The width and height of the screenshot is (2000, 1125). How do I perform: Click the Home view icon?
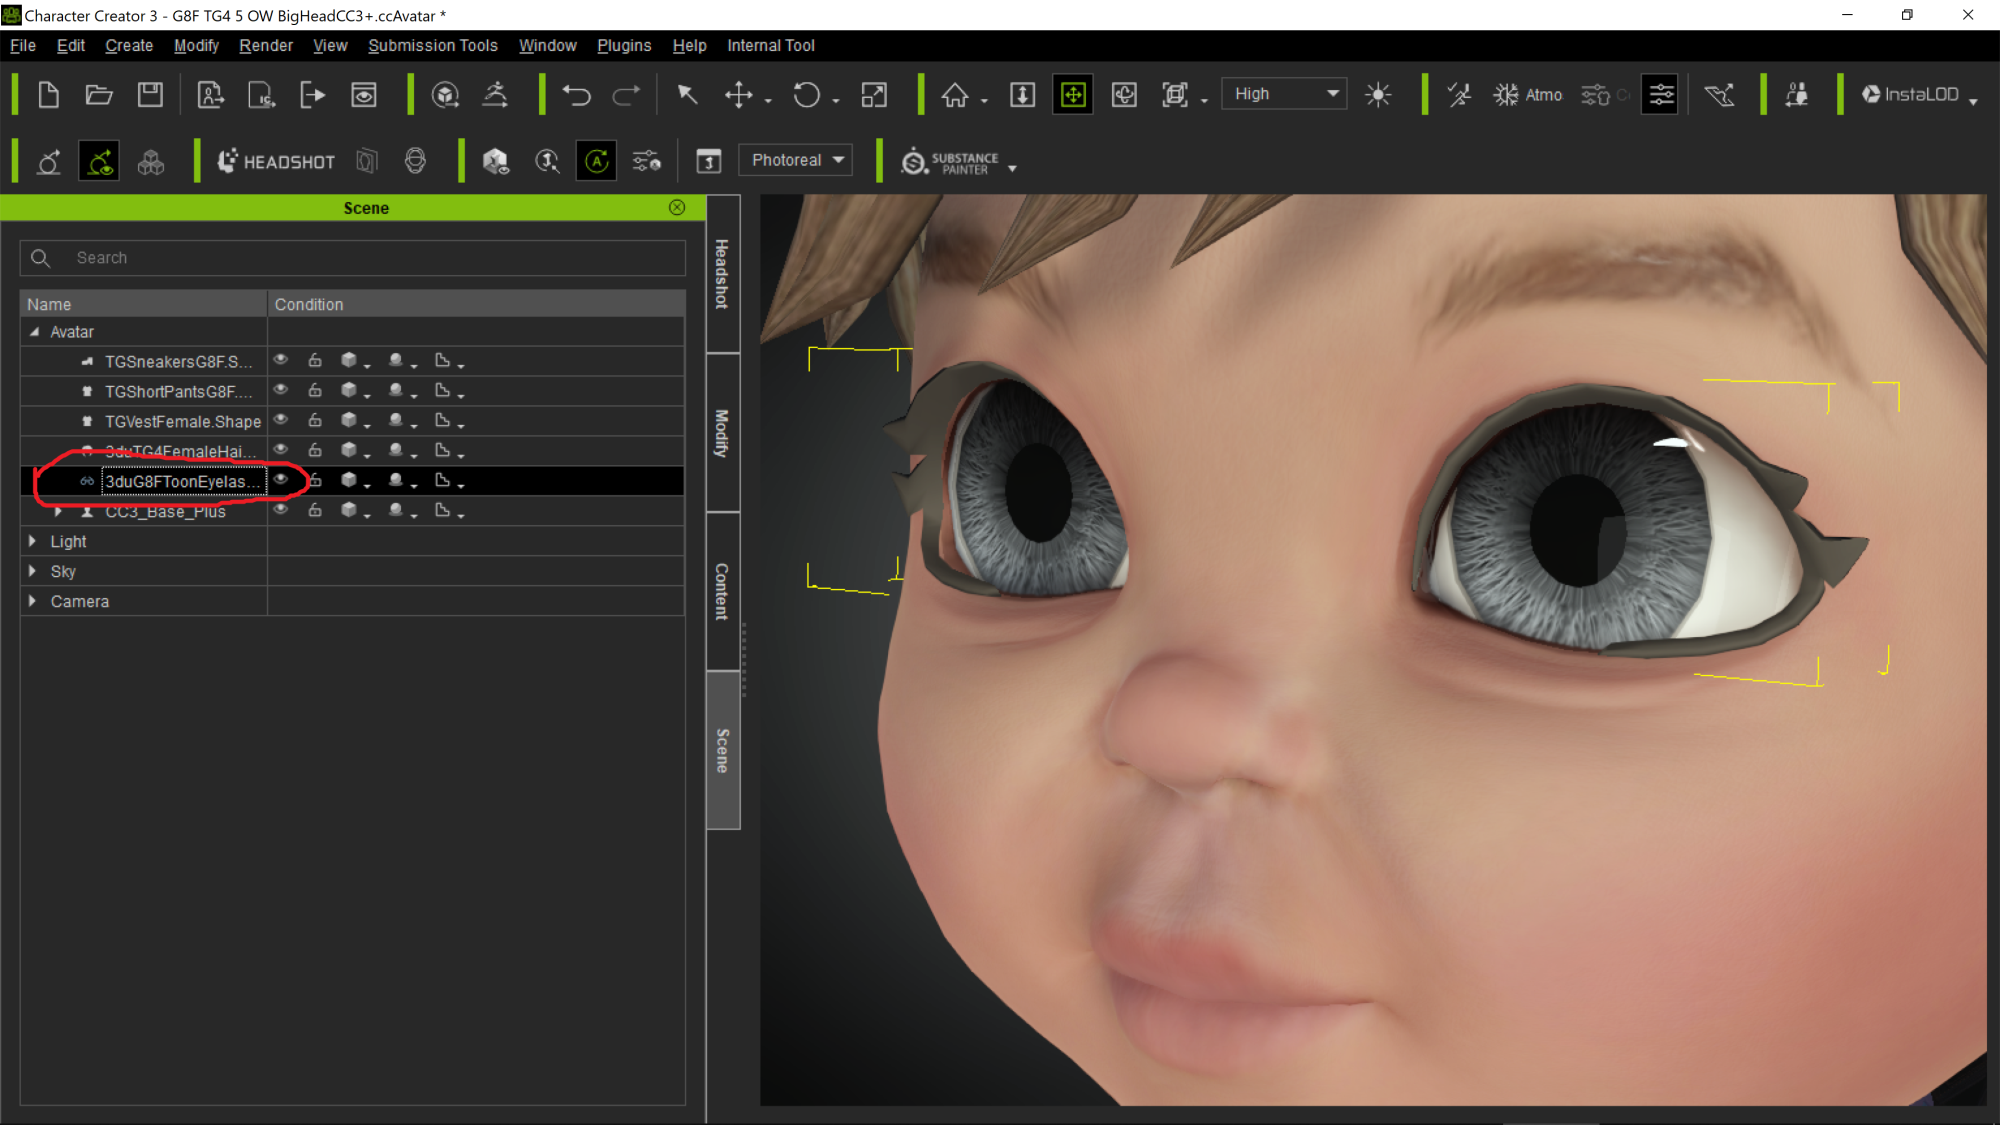pyautogui.click(x=955, y=95)
